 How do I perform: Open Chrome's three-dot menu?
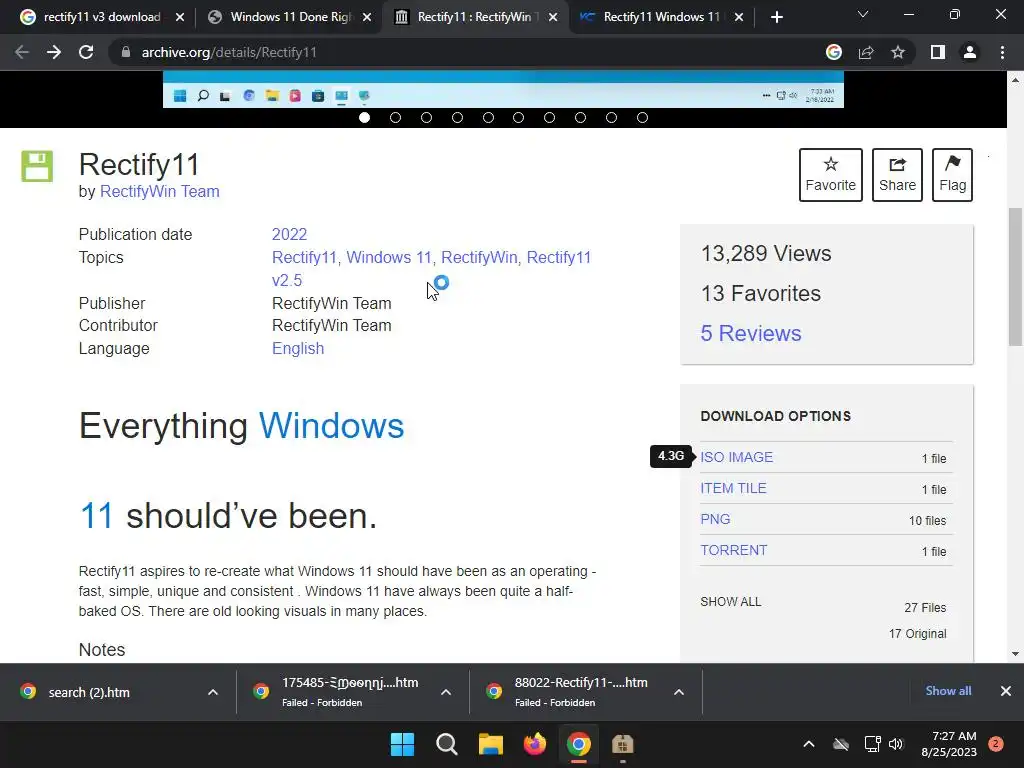click(x=1002, y=52)
